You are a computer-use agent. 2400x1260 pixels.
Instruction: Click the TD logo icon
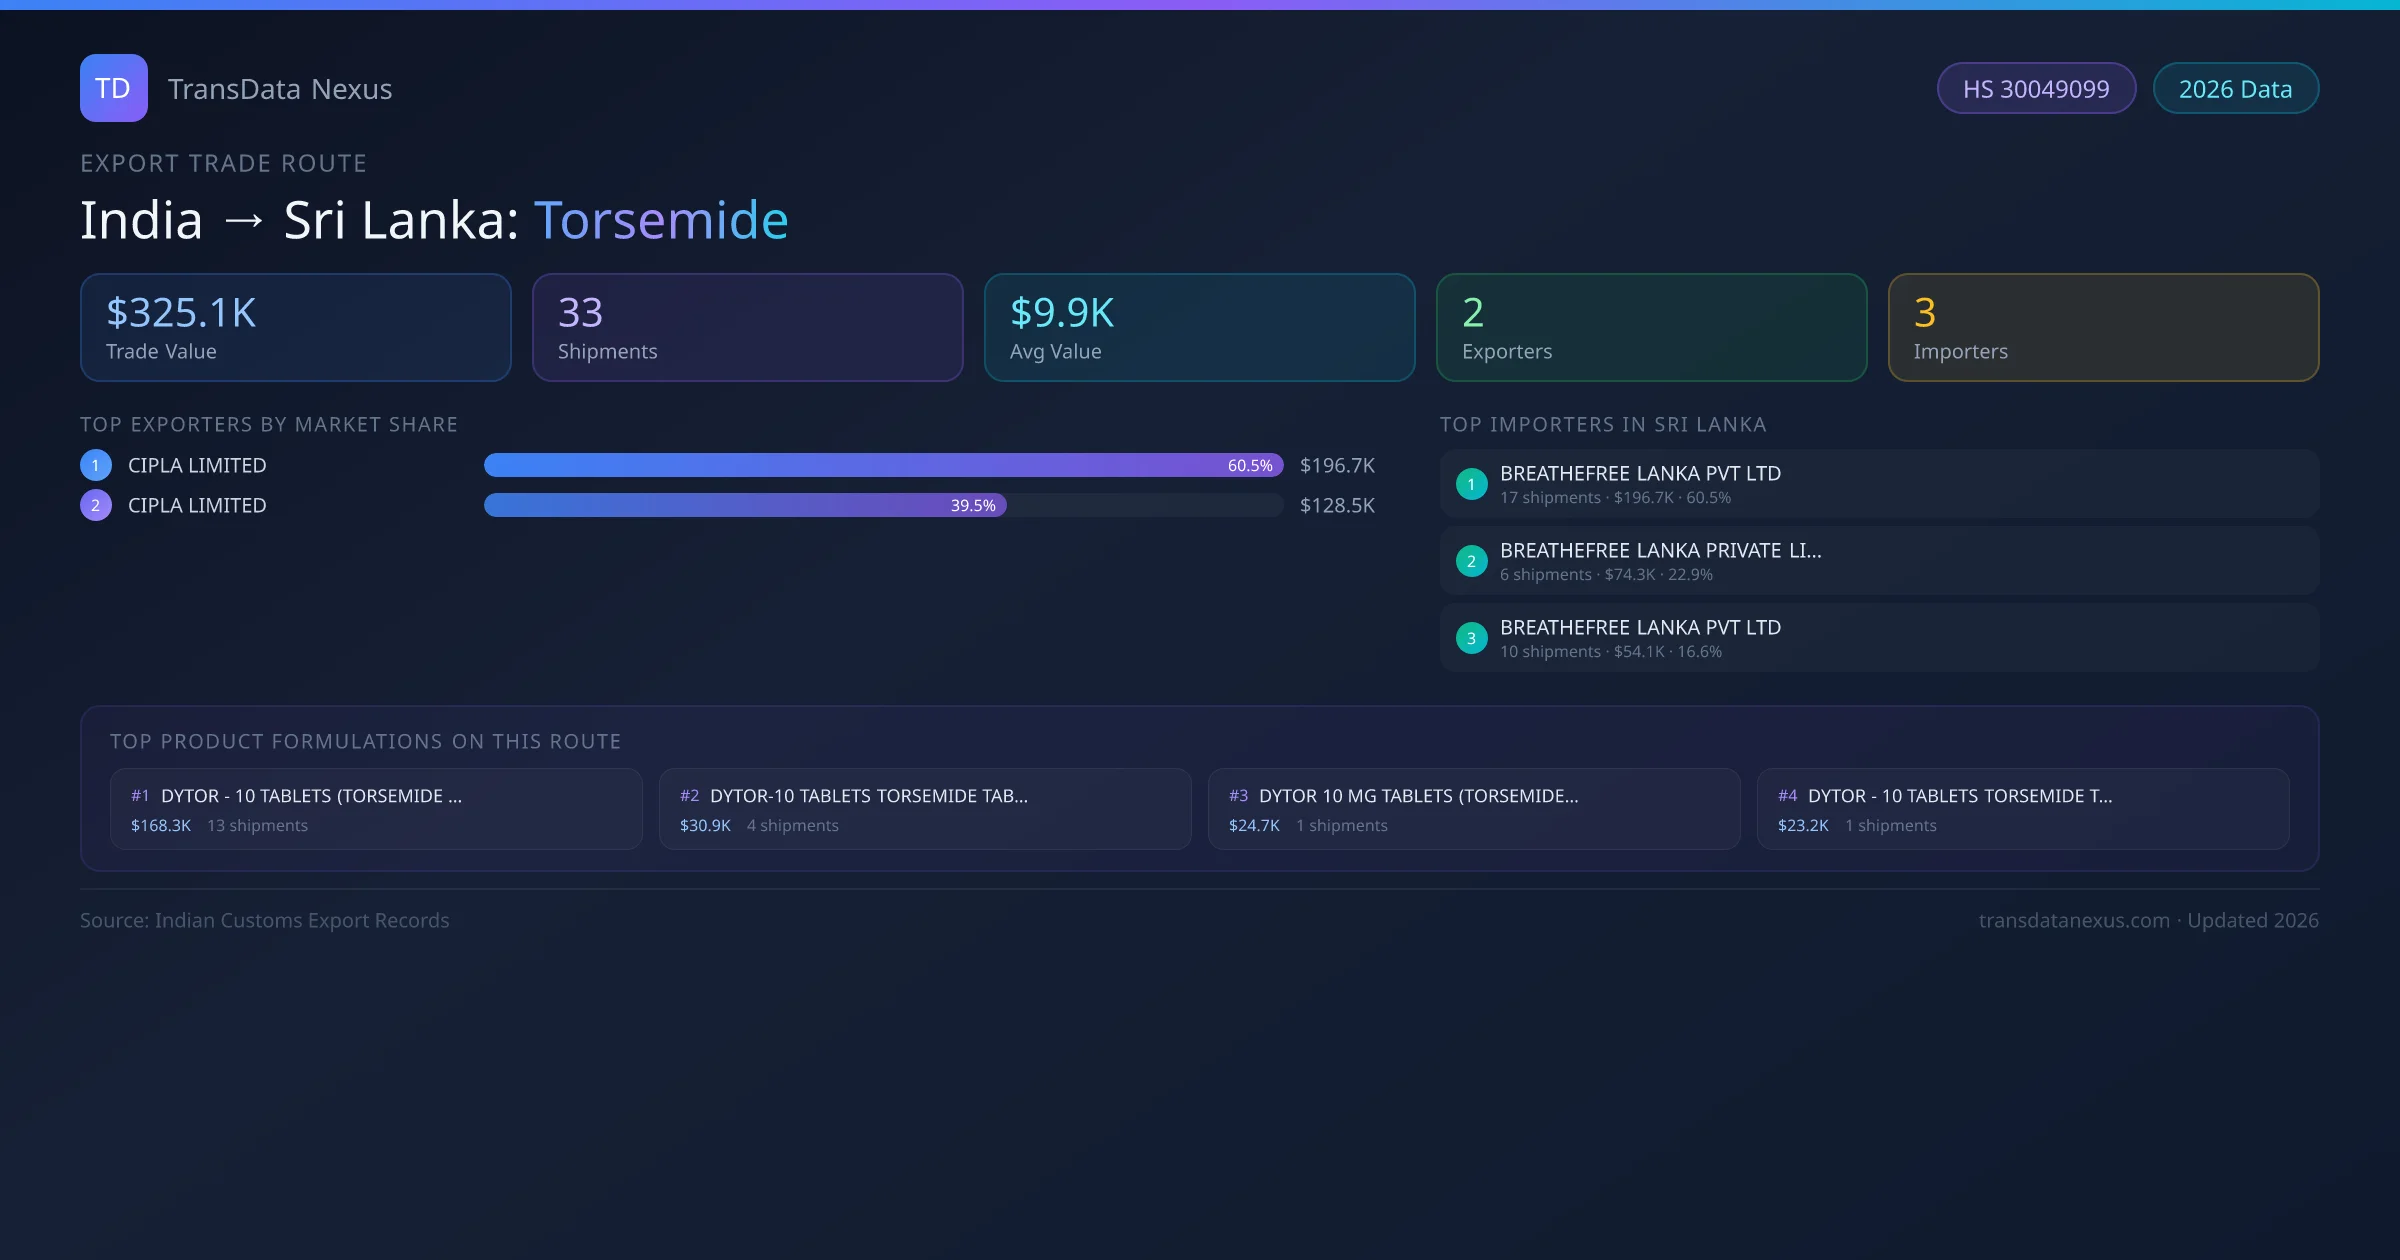click(113, 88)
